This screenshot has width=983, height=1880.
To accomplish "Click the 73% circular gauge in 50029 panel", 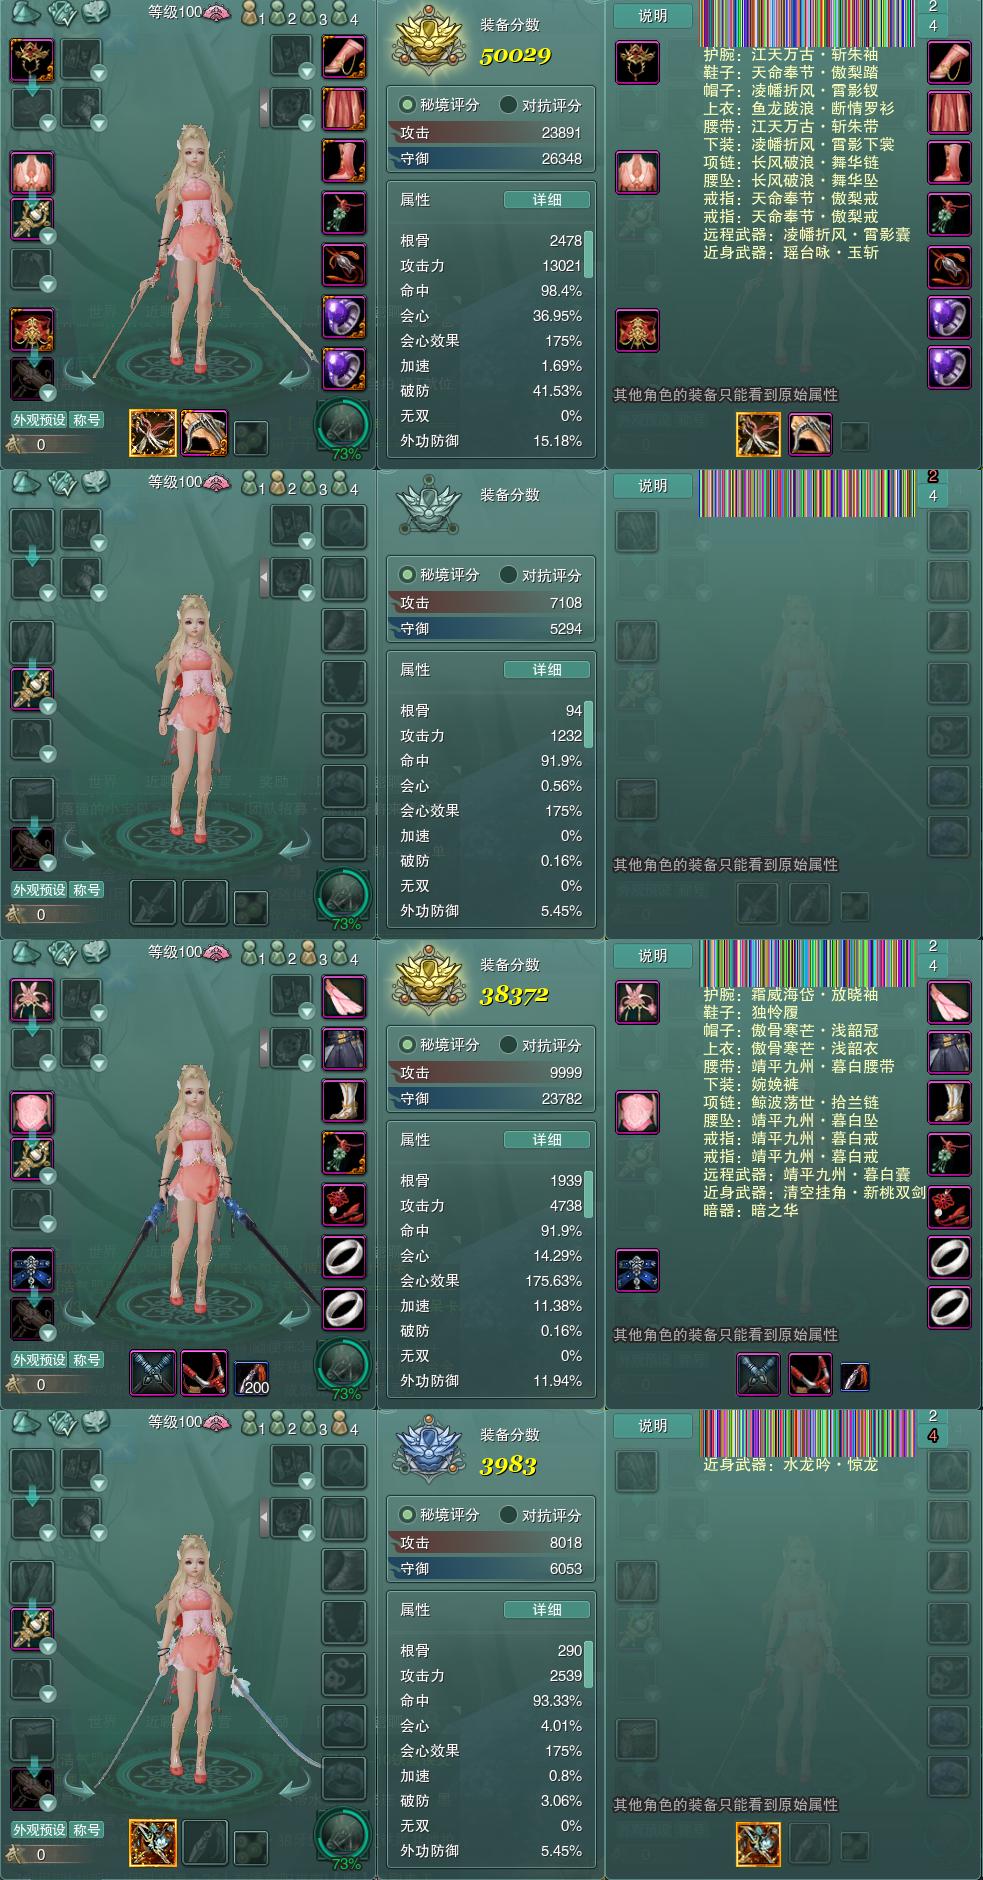I will (x=342, y=428).
